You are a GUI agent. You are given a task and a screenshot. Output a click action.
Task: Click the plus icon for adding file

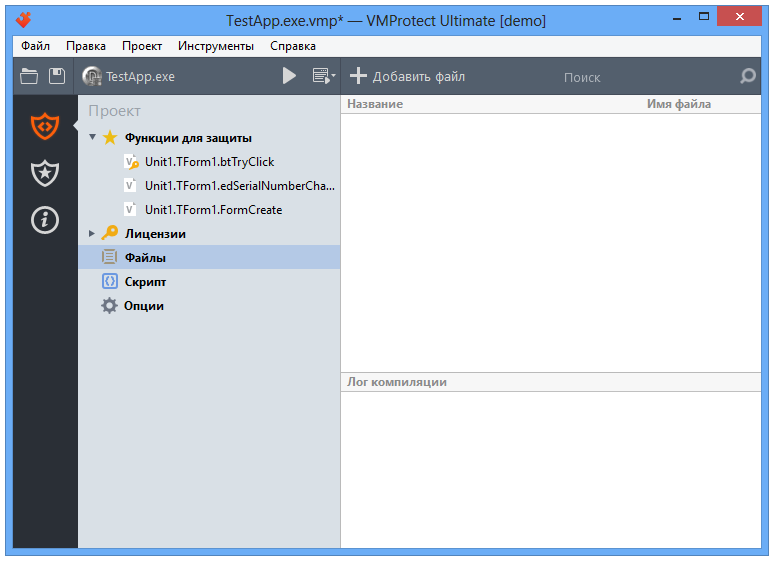click(x=358, y=76)
